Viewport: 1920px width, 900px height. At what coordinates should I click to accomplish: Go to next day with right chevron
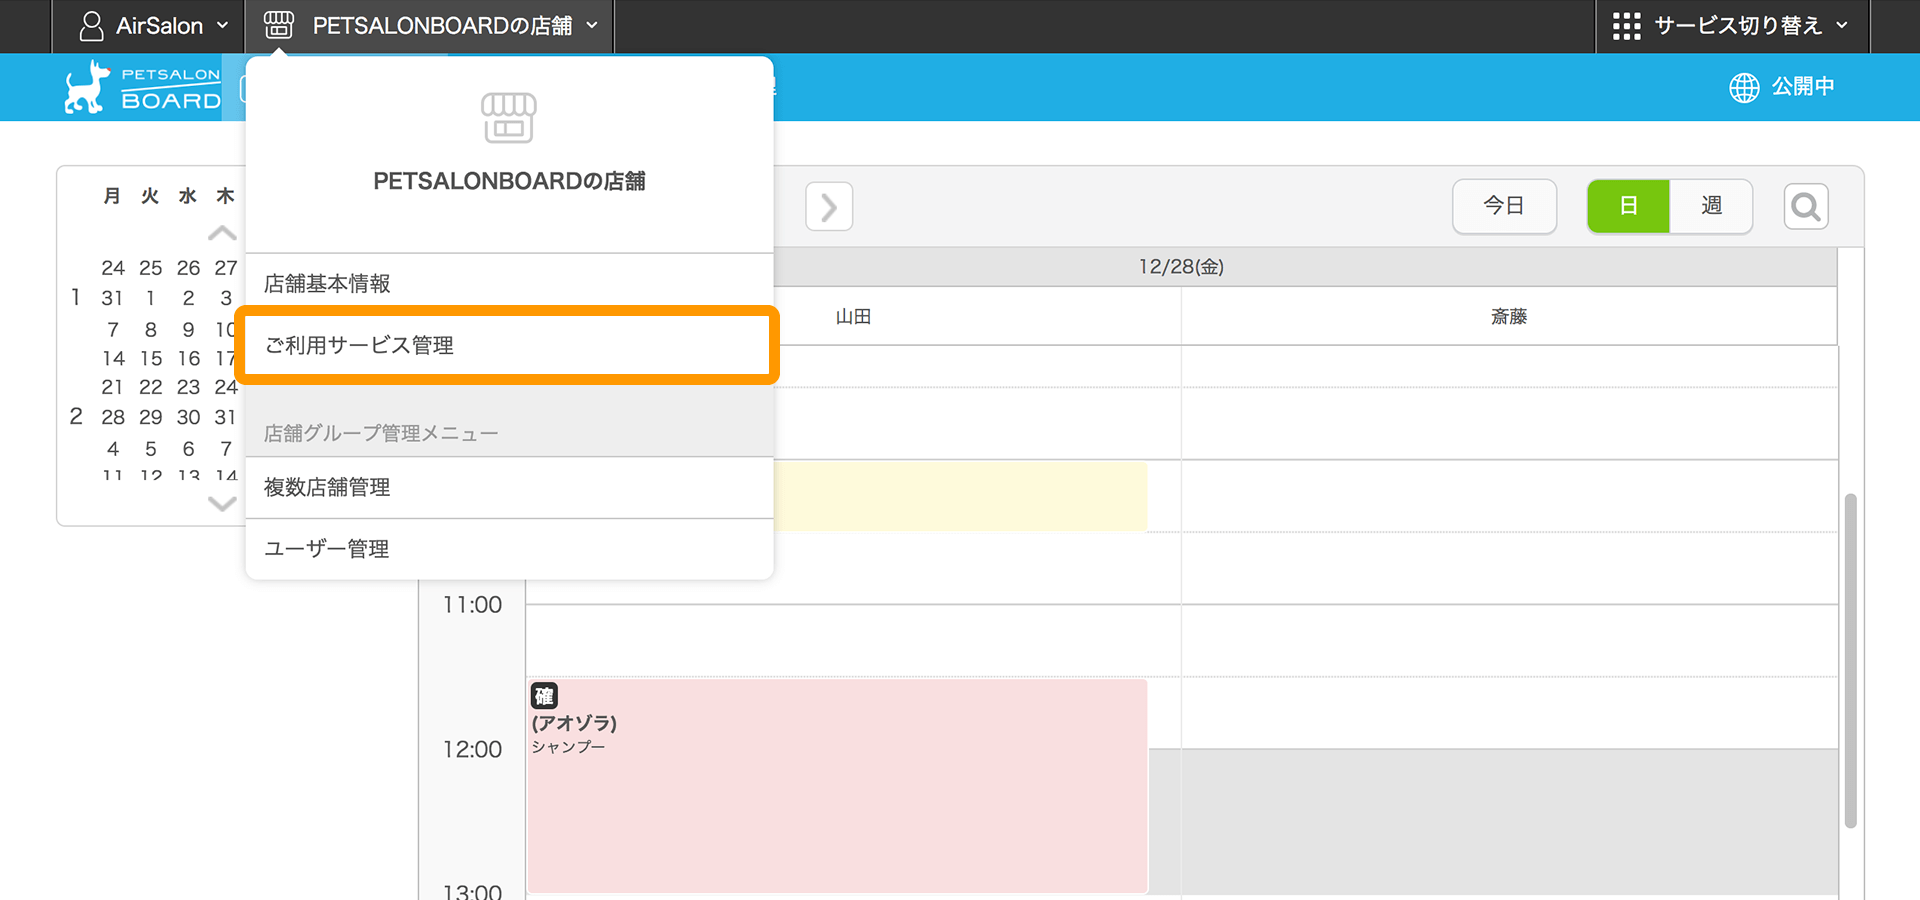tap(829, 207)
